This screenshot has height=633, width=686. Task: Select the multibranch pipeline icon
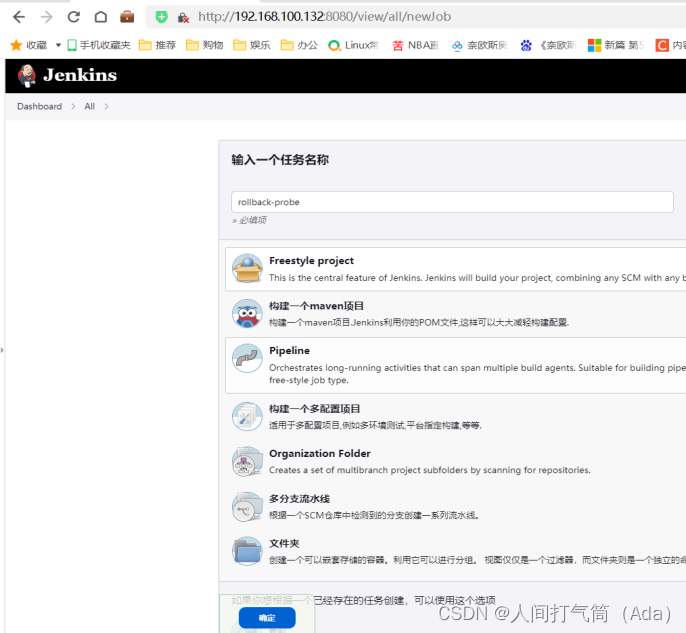click(x=247, y=507)
